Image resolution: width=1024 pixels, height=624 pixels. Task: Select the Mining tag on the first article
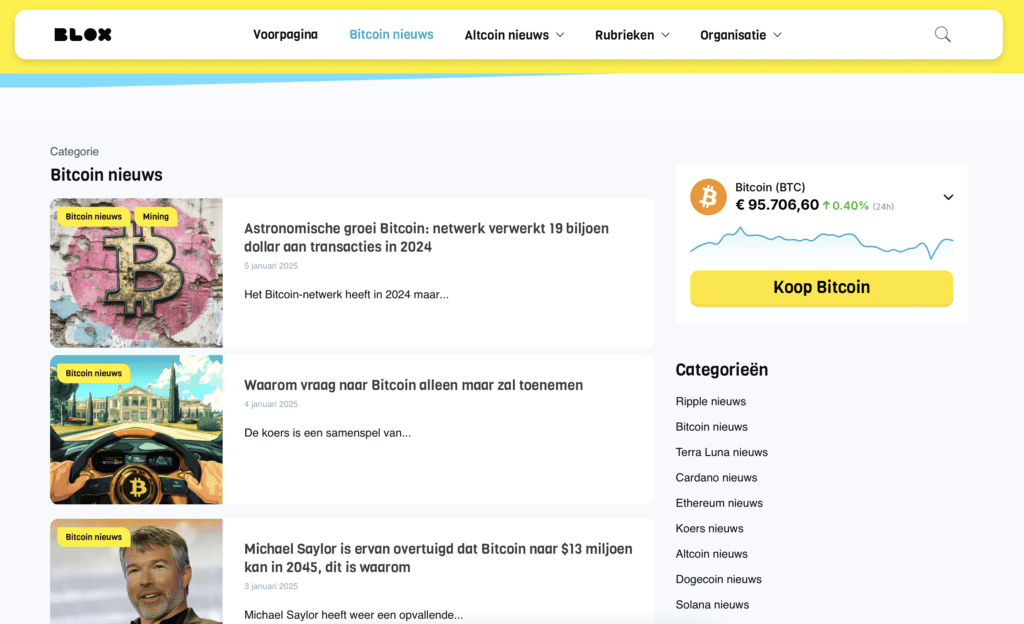[156, 216]
